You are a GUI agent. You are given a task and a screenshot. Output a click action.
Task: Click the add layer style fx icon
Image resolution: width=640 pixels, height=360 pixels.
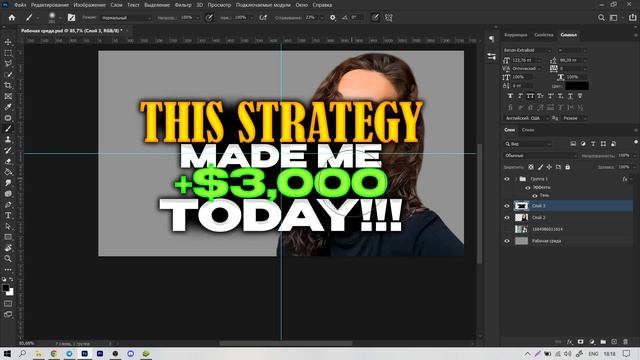pyautogui.click(x=569, y=342)
